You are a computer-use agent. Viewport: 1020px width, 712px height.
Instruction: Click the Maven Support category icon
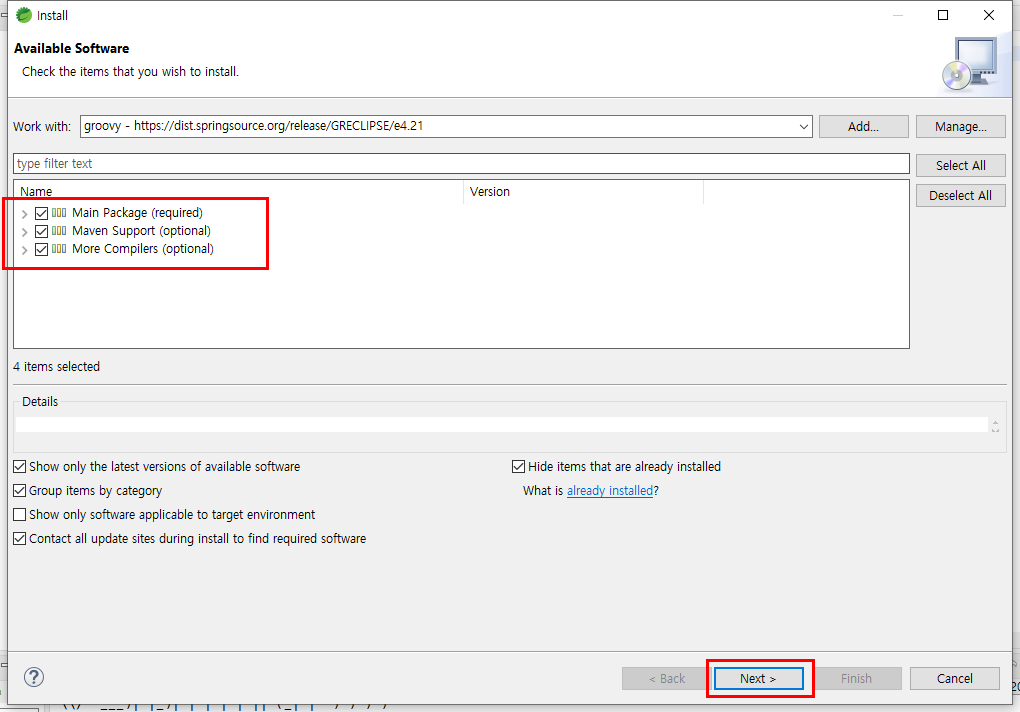[x=59, y=231]
